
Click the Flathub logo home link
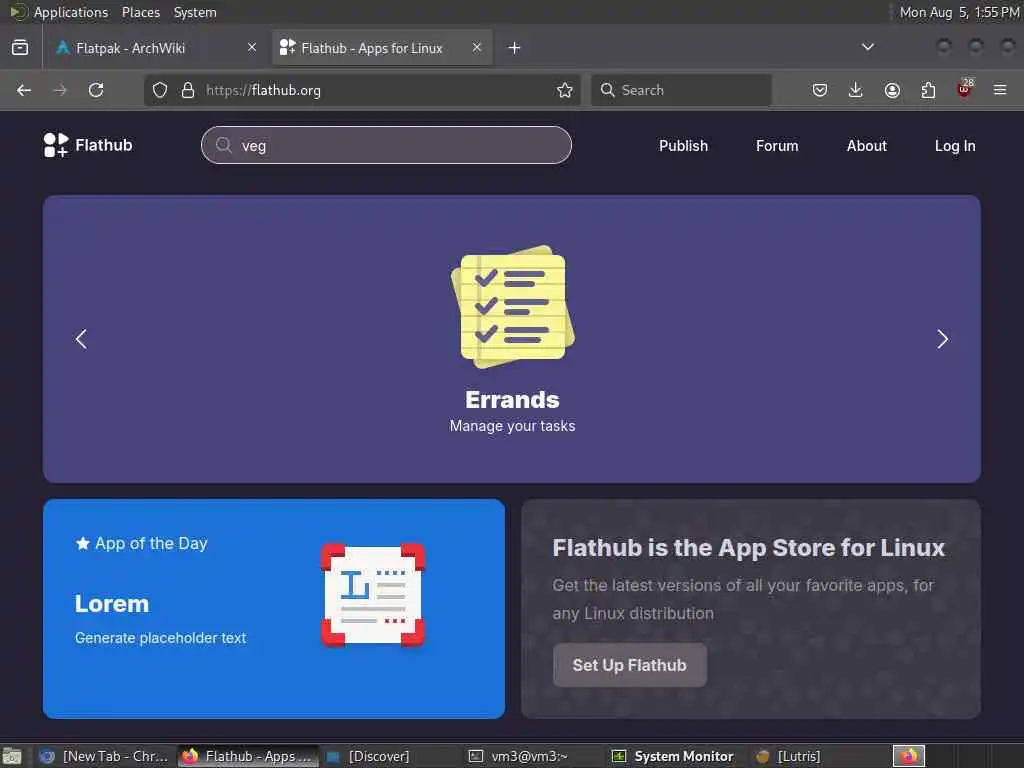coord(88,145)
